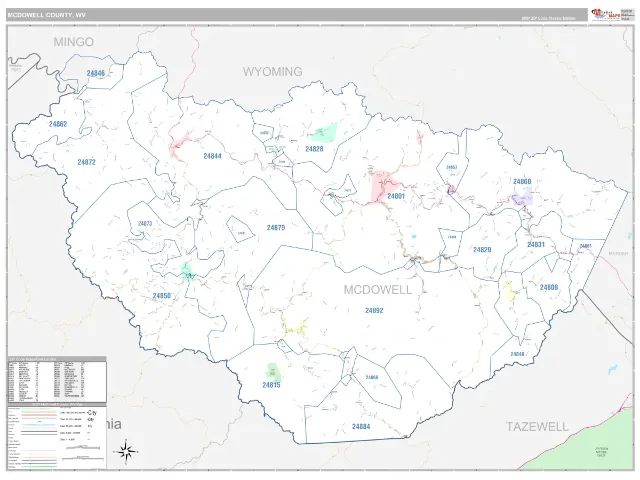The image size is (640, 480).
Task: Select ZIP code 24844 label
Action: click(212, 156)
